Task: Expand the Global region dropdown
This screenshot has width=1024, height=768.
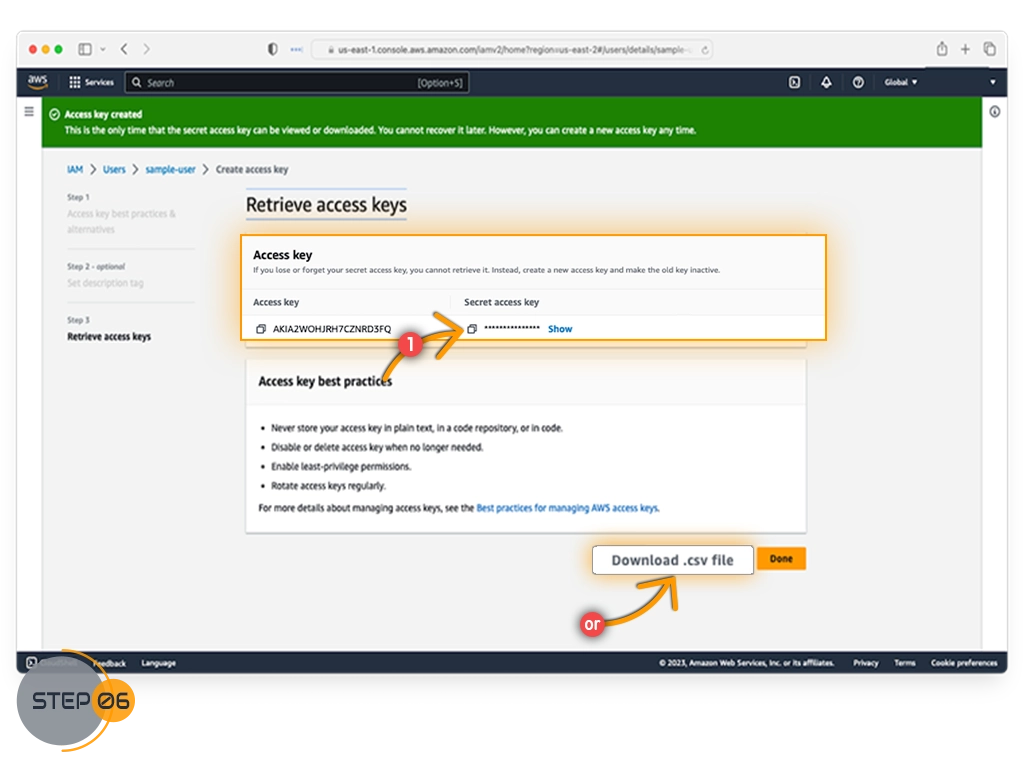Action: point(900,83)
